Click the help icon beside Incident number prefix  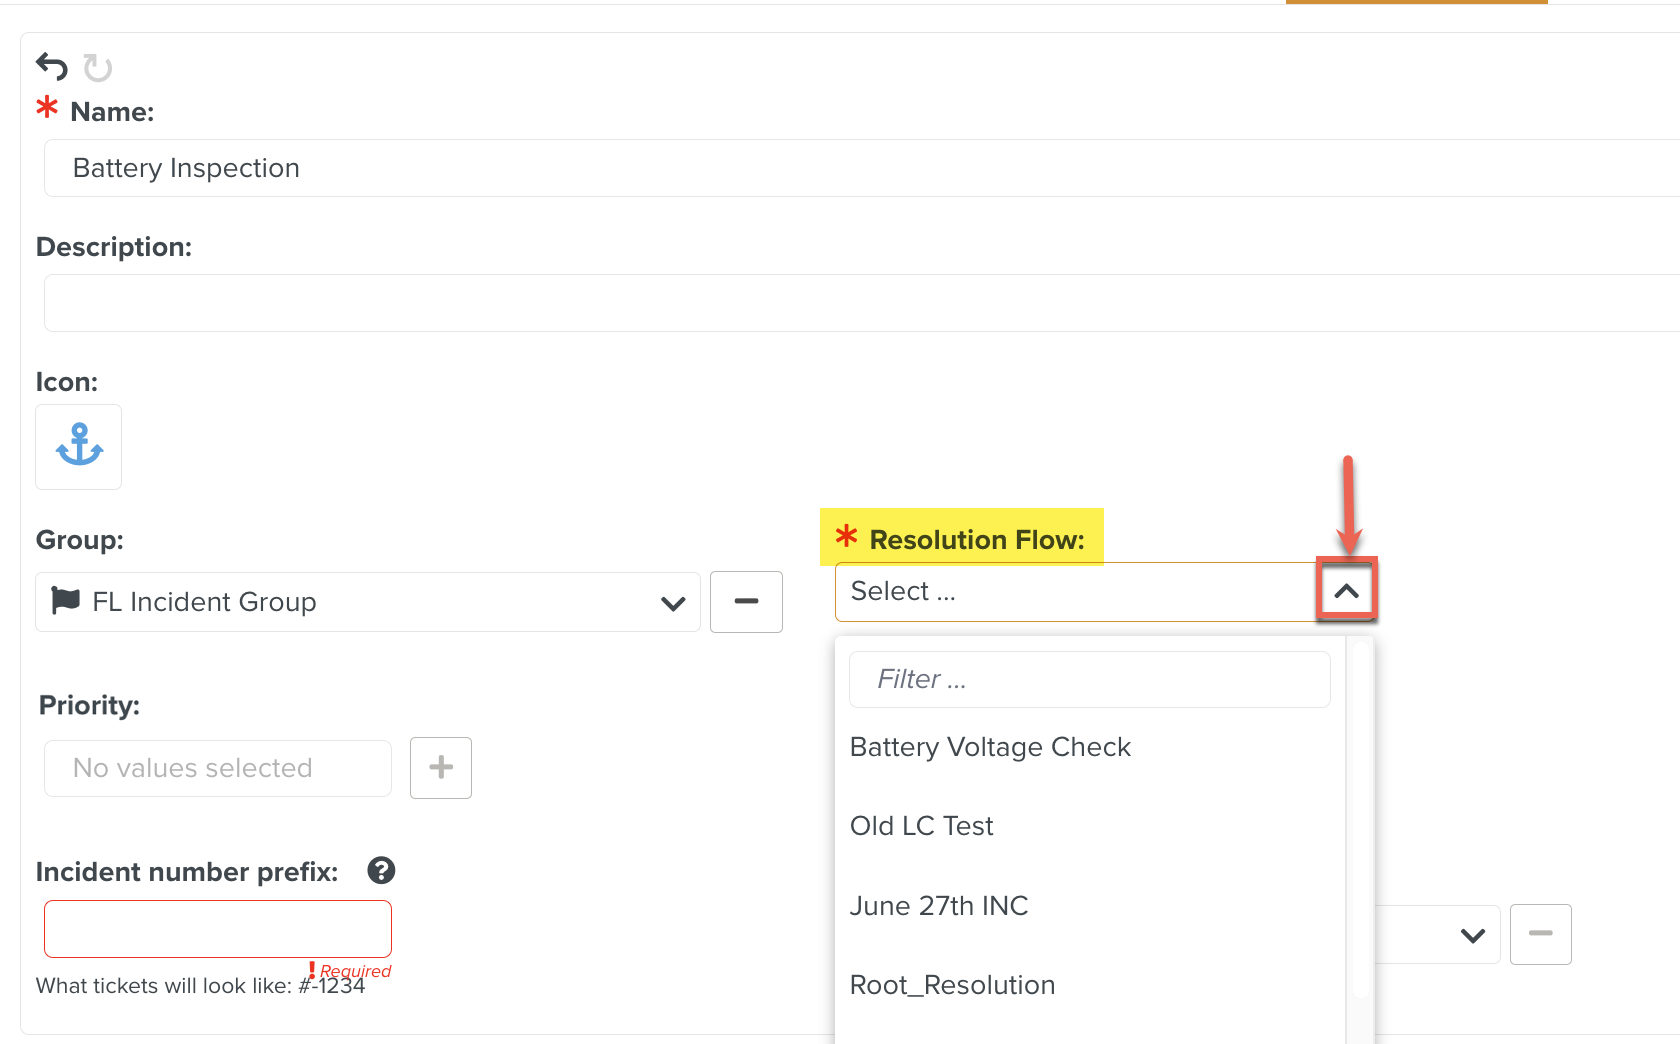point(381,871)
